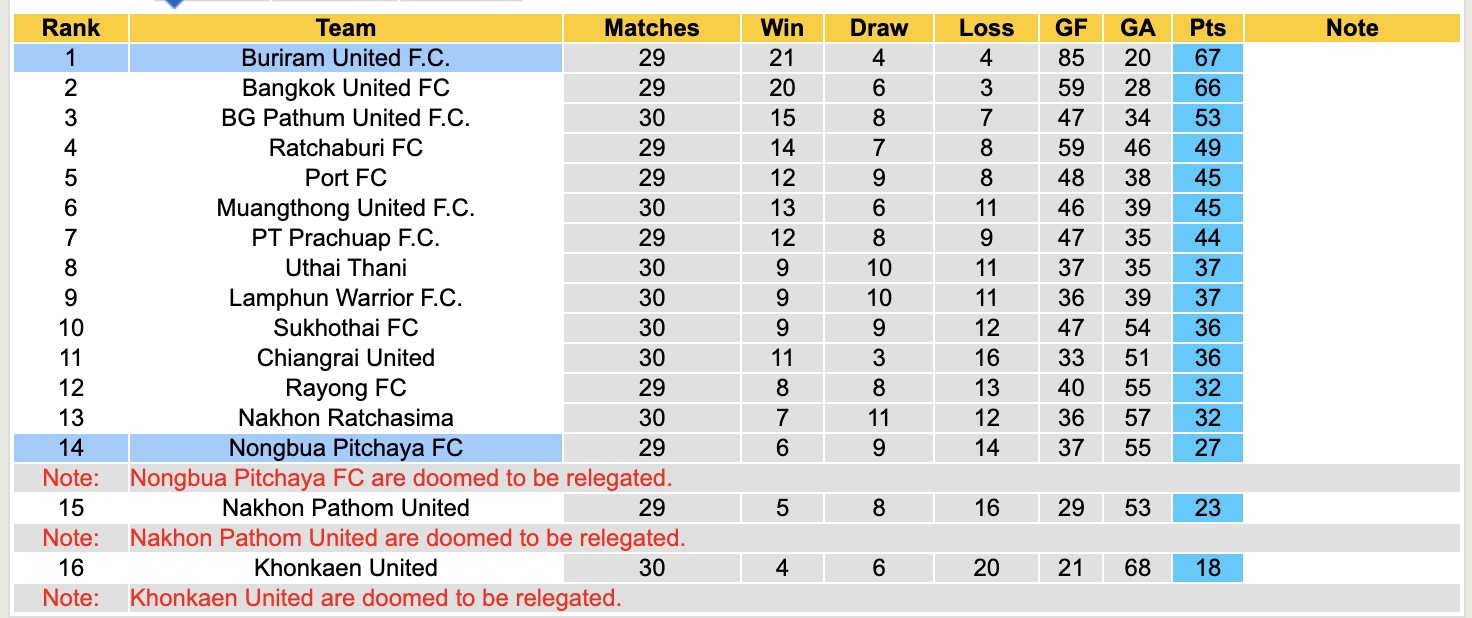Click the Chiangrai United team name
The image size is (1472, 618).
click(345, 358)
